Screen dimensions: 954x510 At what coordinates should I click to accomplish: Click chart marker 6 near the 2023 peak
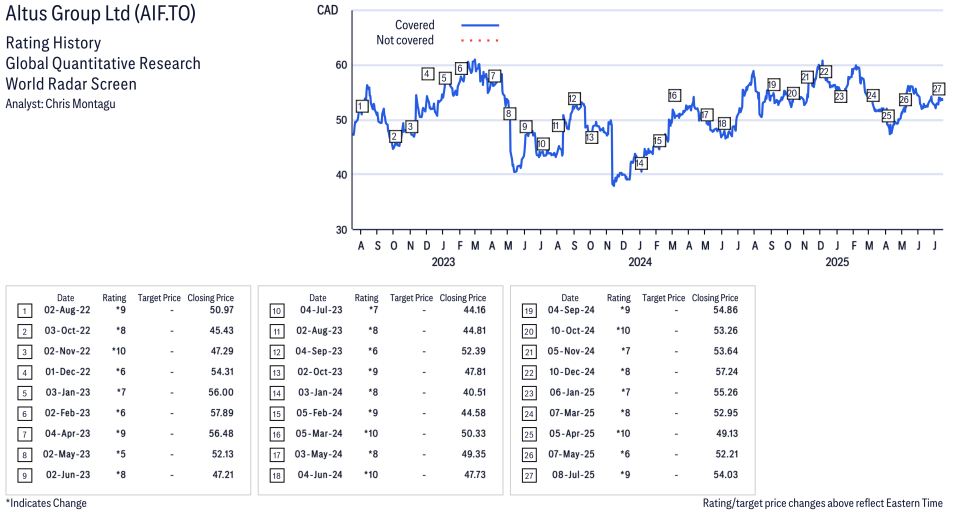click(x=461, y=68)
